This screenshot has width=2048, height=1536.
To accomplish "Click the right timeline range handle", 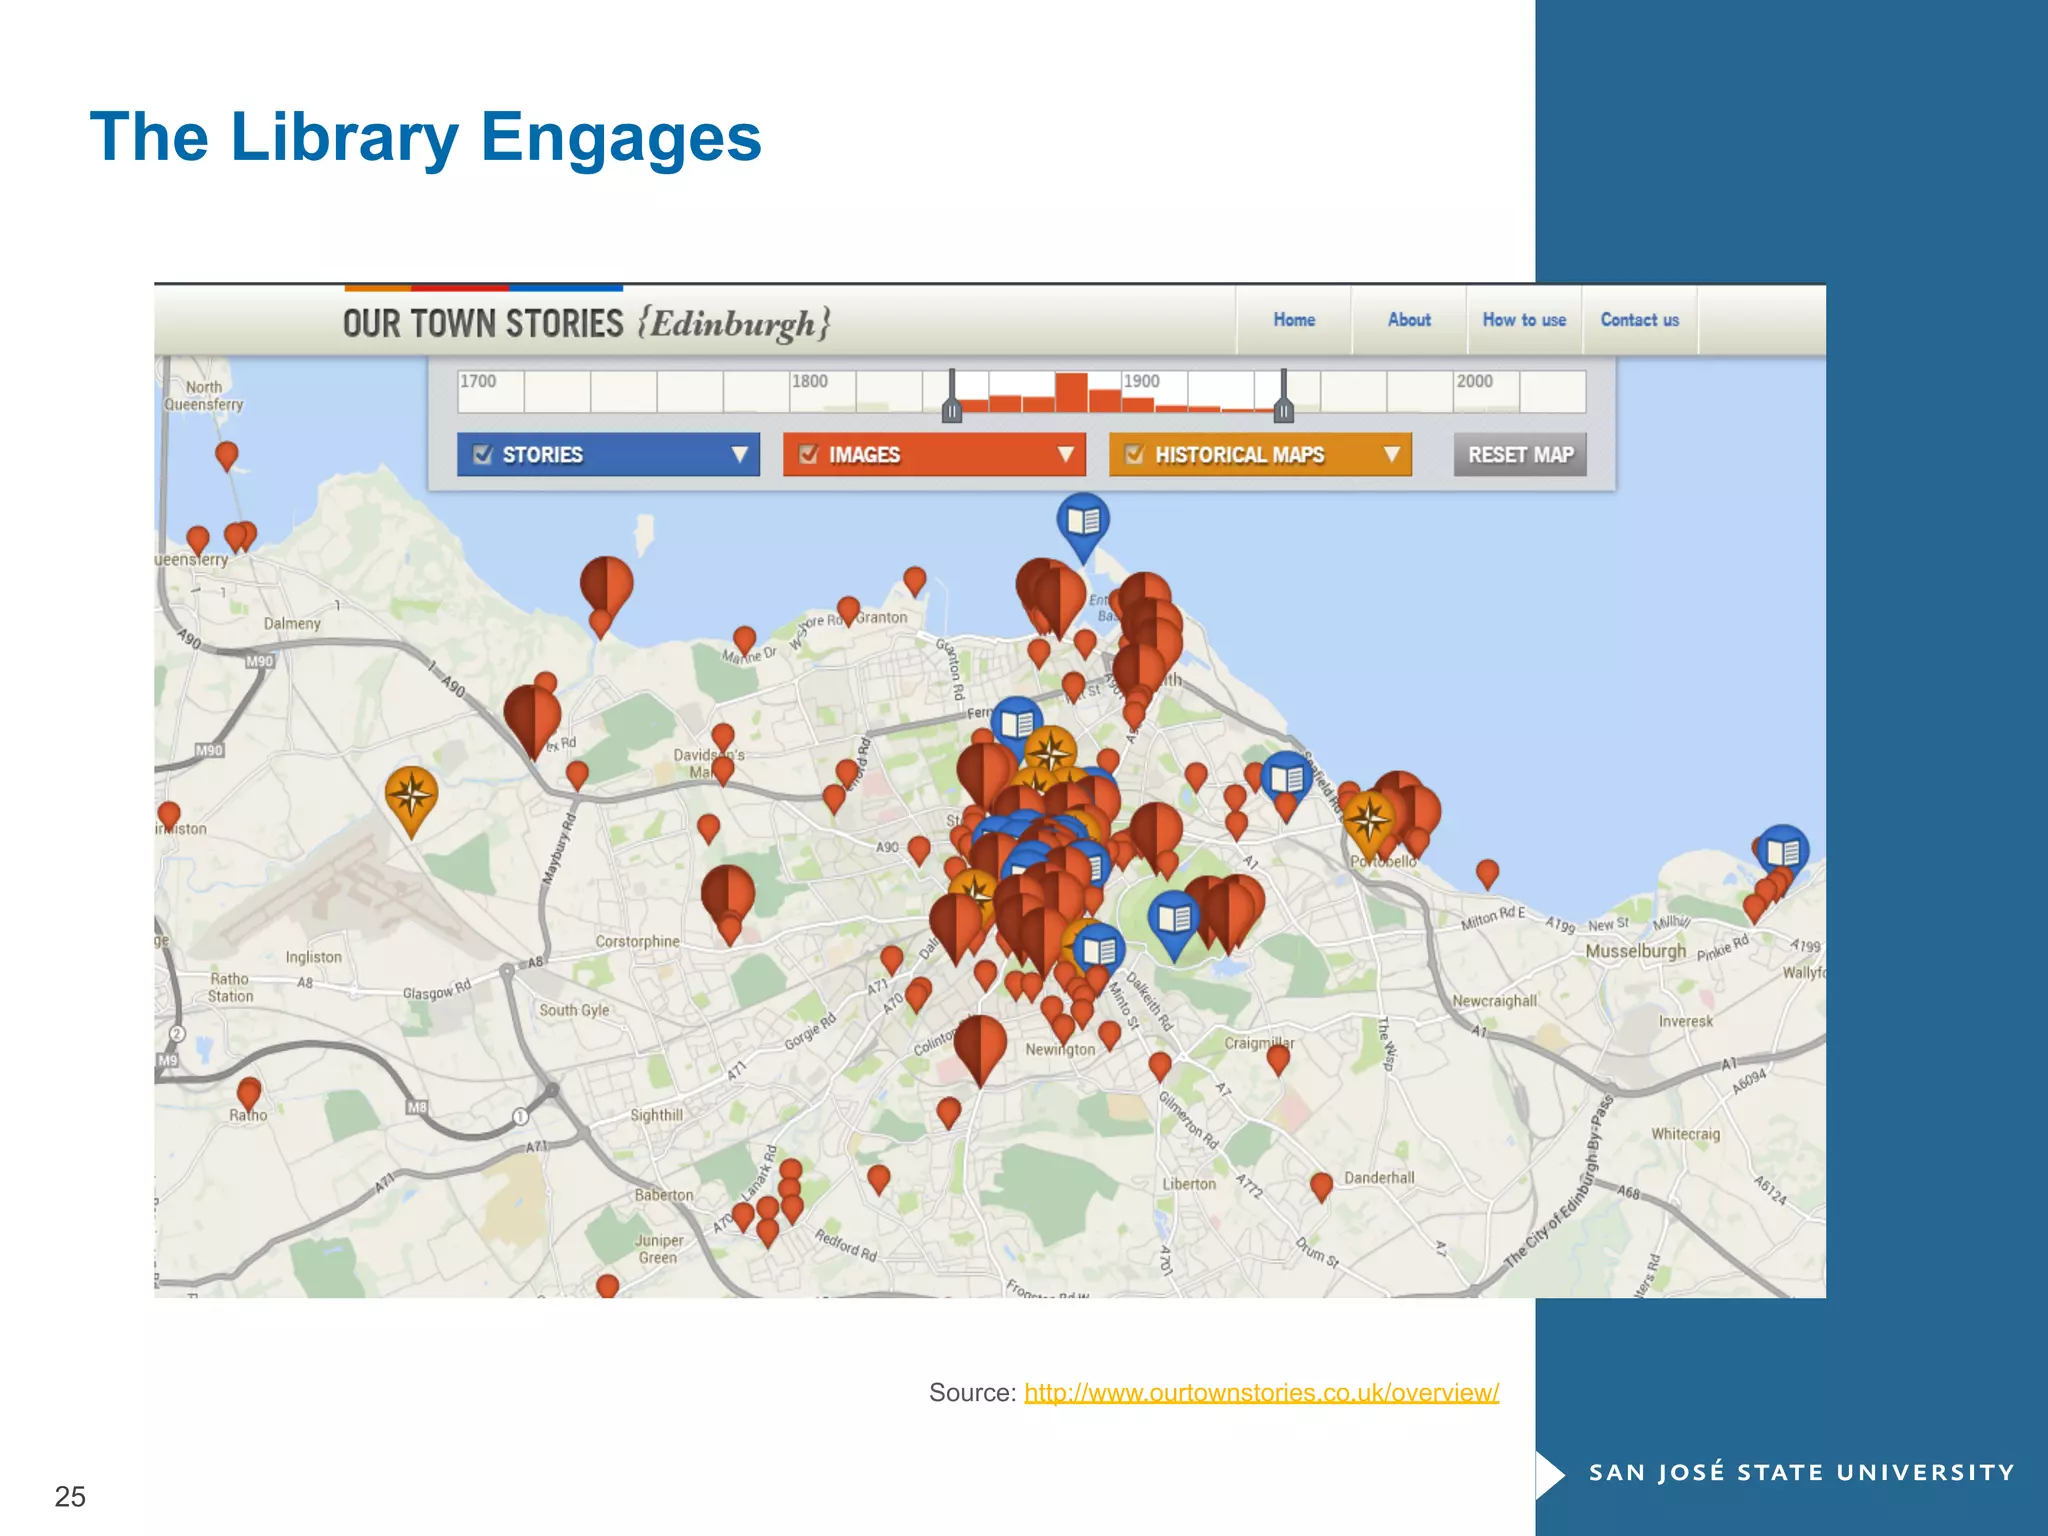I will pyautogui.click(x=1284, y=397).
